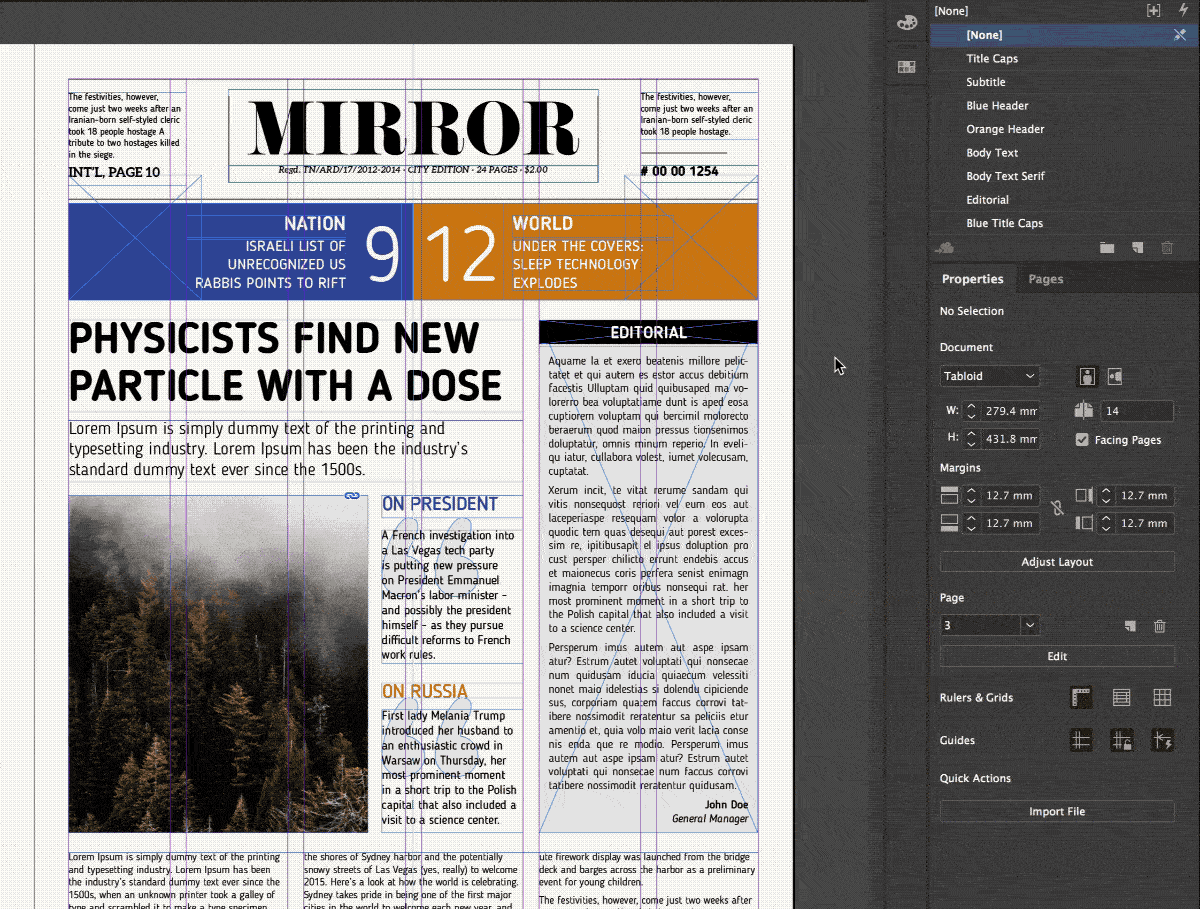Screen dimensions: 1200x909
Task: Click the outside margin icon
Action: [x=1084, y=523]
